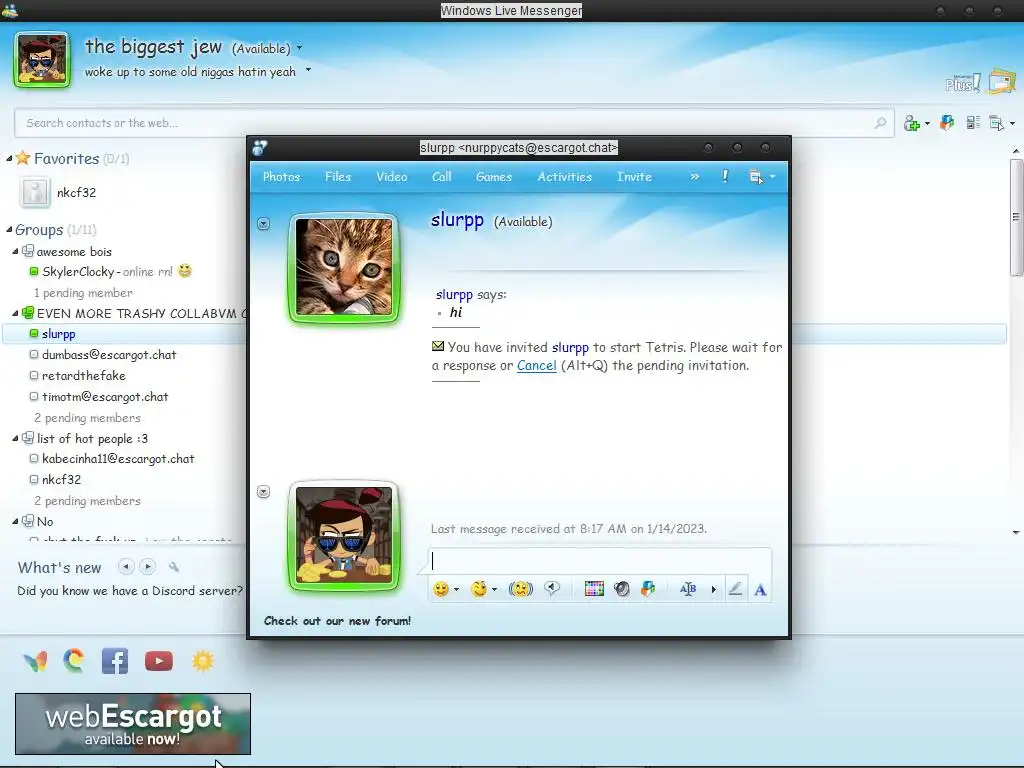
Task: Open the Check out our new forum link
Action: (338, 620)
